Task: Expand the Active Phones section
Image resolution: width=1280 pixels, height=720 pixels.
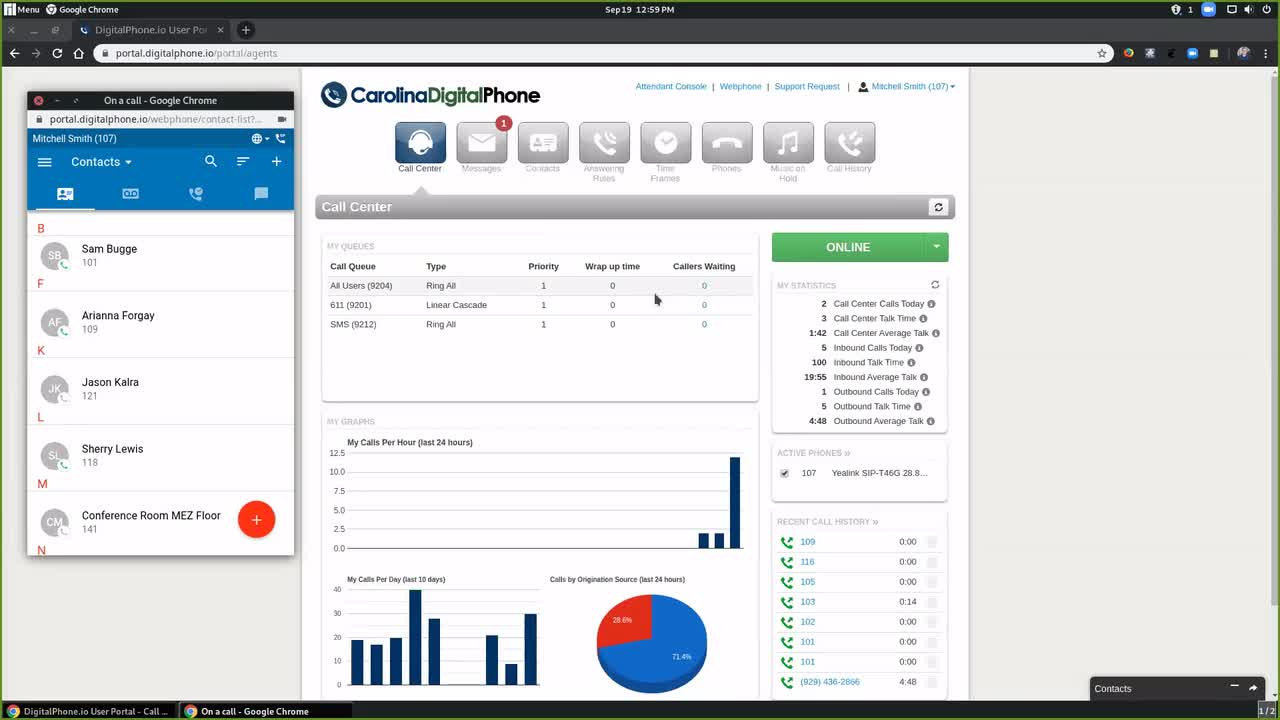Action: 814,453
